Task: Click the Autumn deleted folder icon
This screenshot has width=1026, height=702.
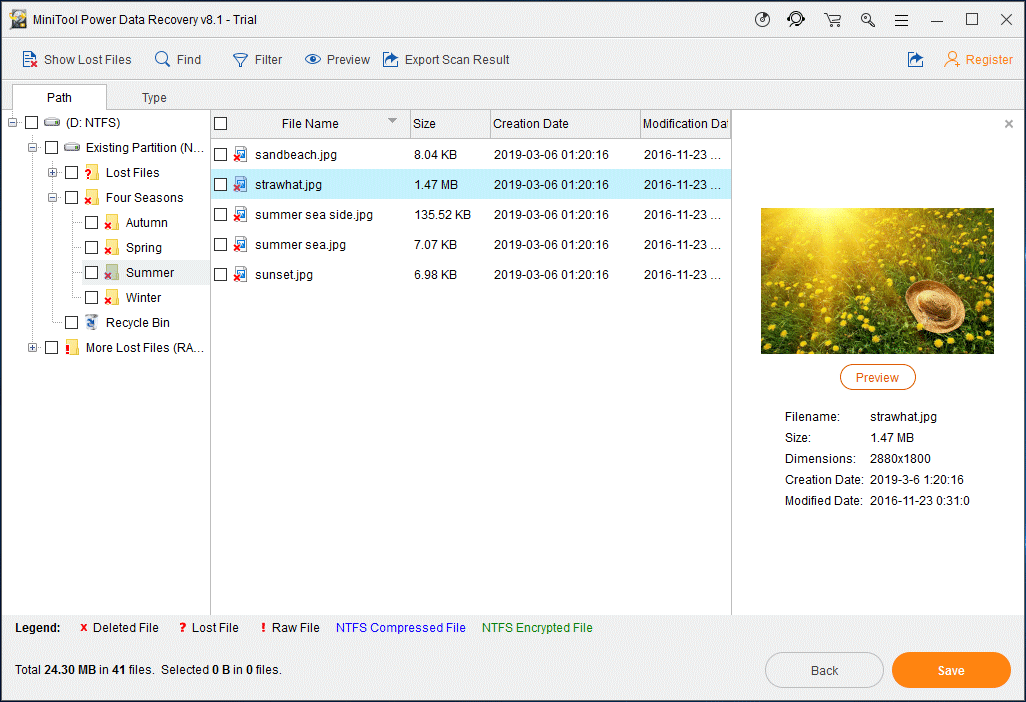Action: coord(111,222)
